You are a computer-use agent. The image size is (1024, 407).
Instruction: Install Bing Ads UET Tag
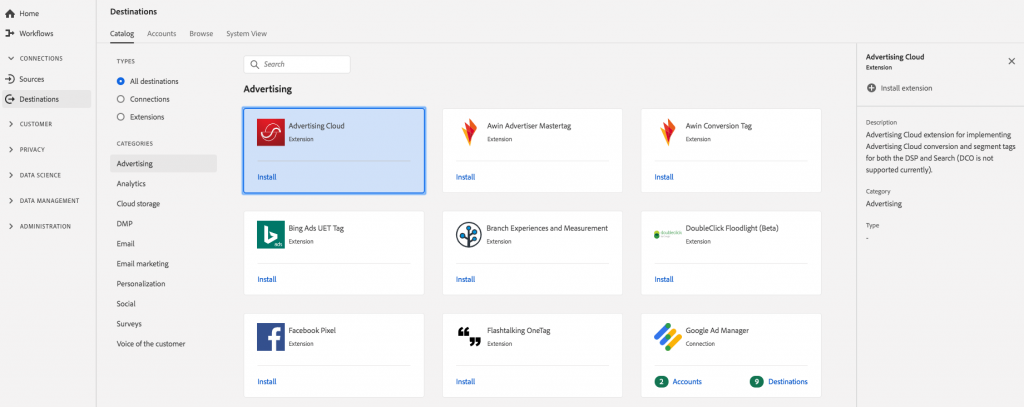(x=266, y=280)
